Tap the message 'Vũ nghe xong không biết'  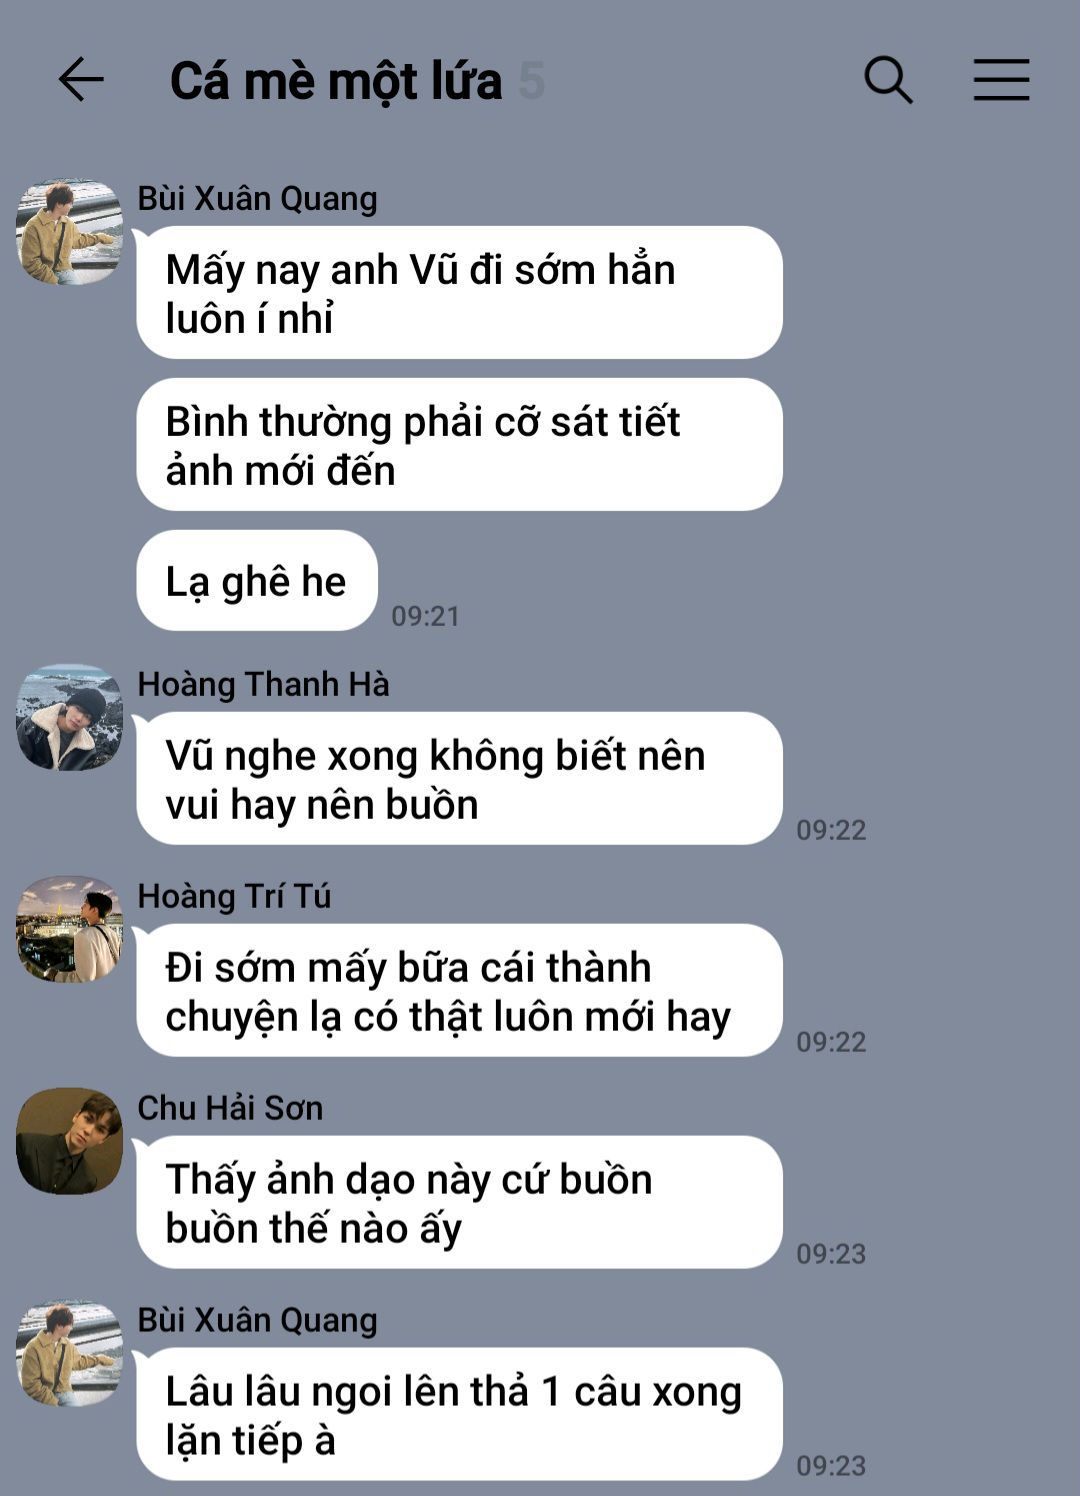point(459,779)
